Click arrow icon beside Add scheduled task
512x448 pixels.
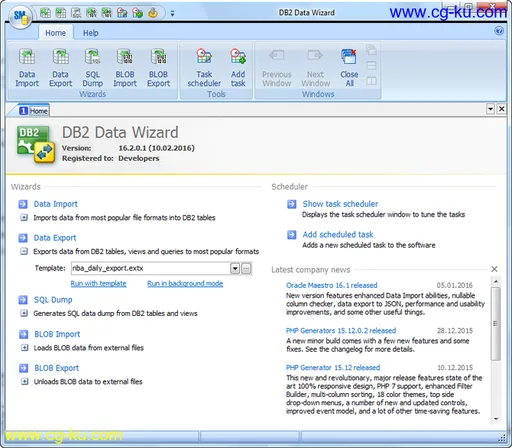pyautogui.click(x=292, y=235)
